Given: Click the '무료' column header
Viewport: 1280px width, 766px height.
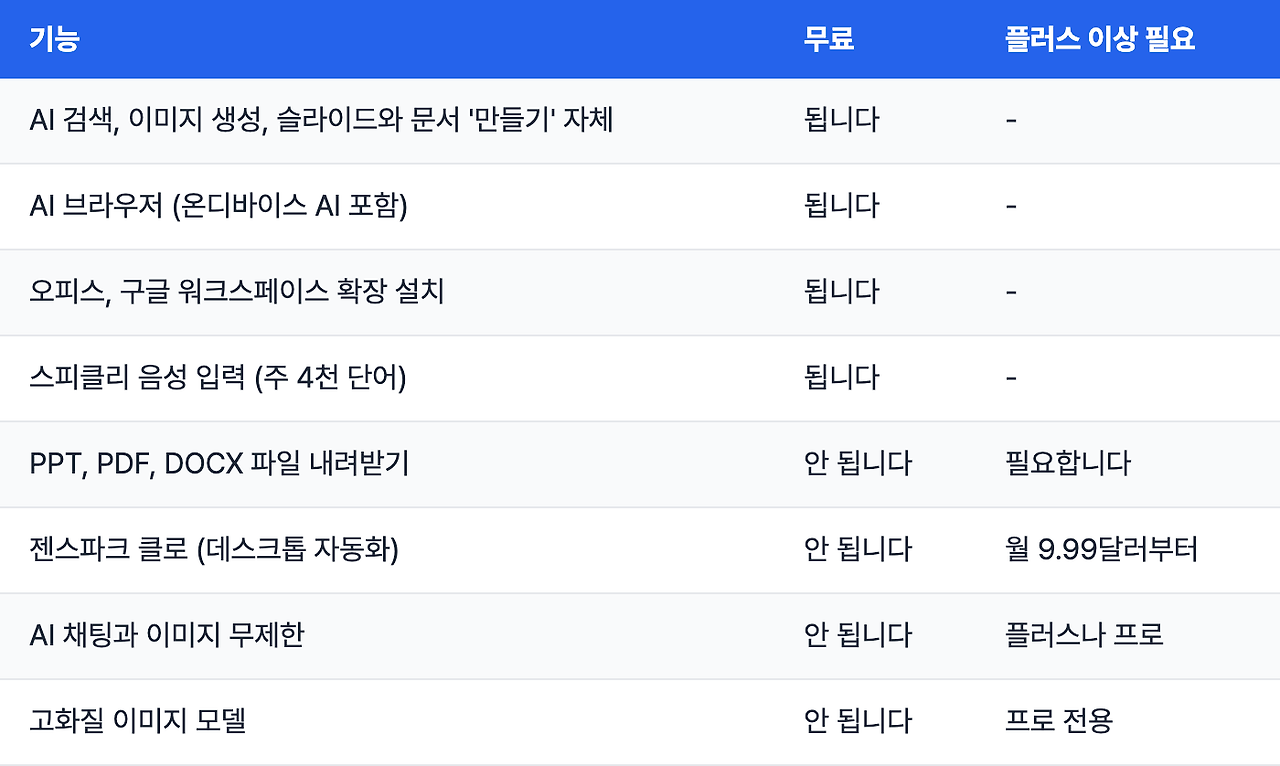Looking at the screenshot, I should click(x=829, y=39).
